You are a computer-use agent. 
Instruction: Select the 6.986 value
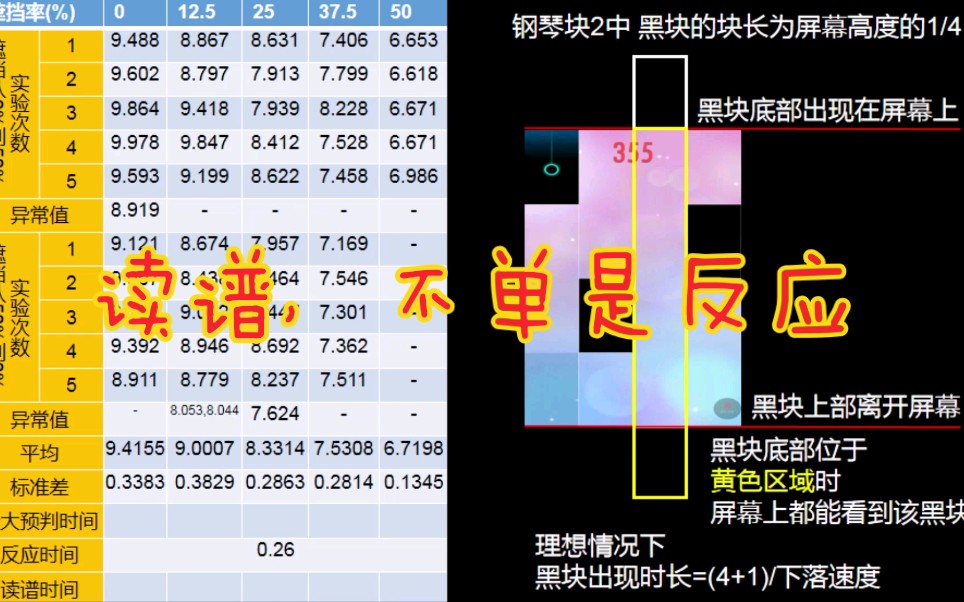coord(413,176)
